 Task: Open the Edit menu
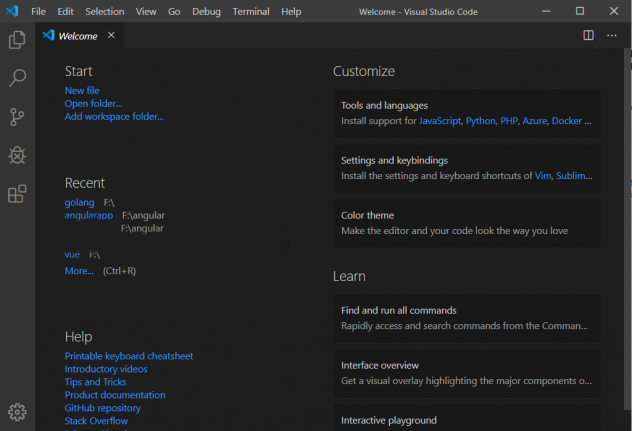click(65, 11)
